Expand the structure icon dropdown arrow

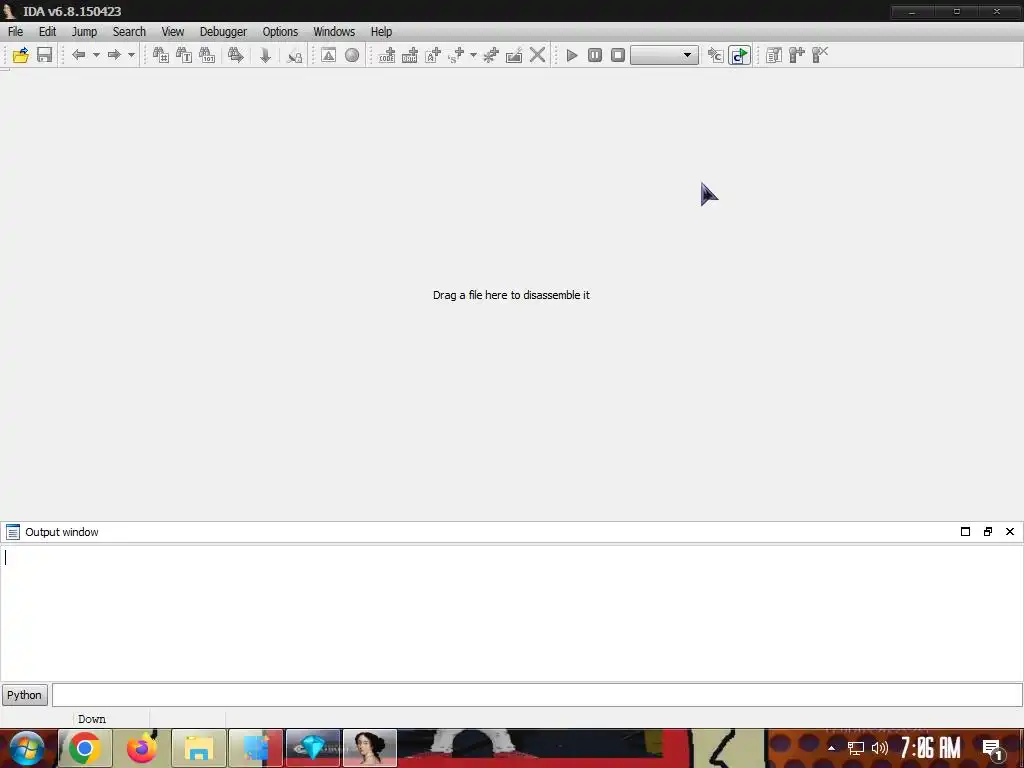[473, 56]
